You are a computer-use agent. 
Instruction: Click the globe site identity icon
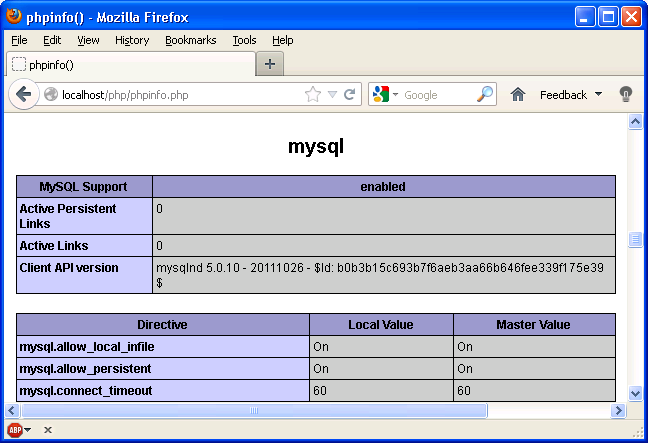[51, 95]
